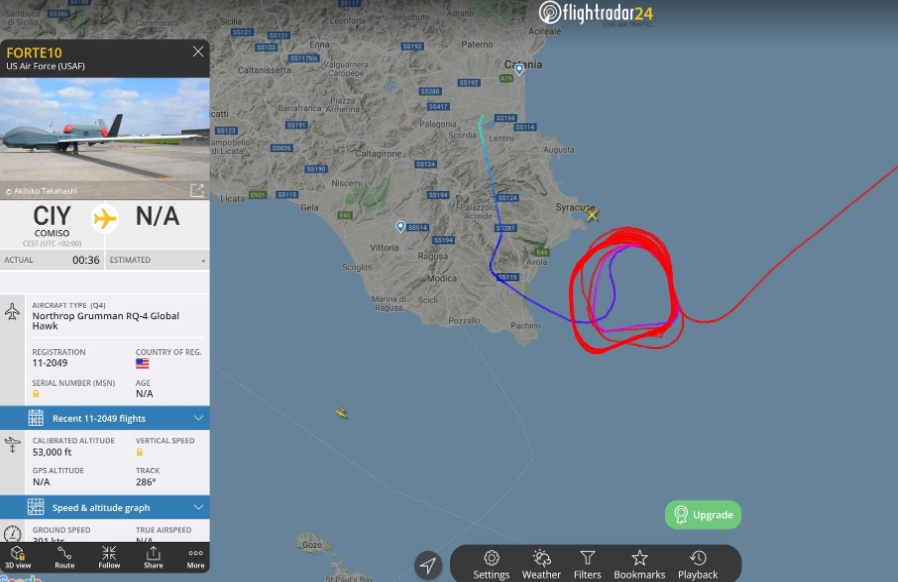Open the More options icon
898x582 pixels.
pyautogui.click(x=195, y=557)
